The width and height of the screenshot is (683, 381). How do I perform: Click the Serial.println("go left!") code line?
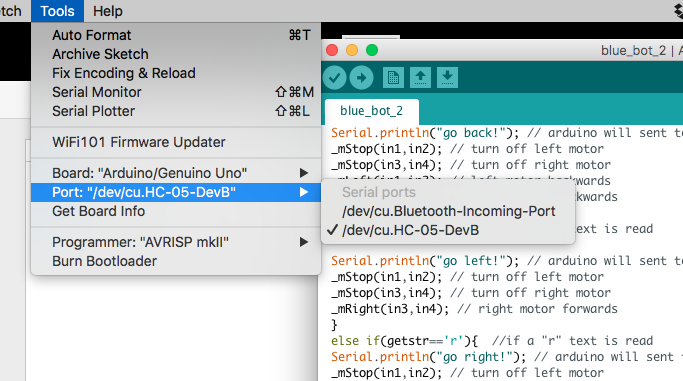pyautogui.click(x=507, y=261)
